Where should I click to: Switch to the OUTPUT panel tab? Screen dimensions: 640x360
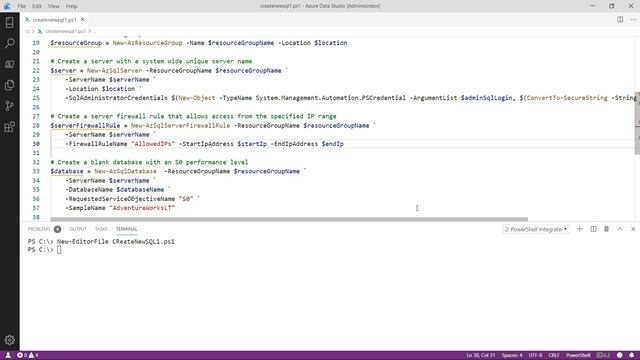(x=78, y=229)
